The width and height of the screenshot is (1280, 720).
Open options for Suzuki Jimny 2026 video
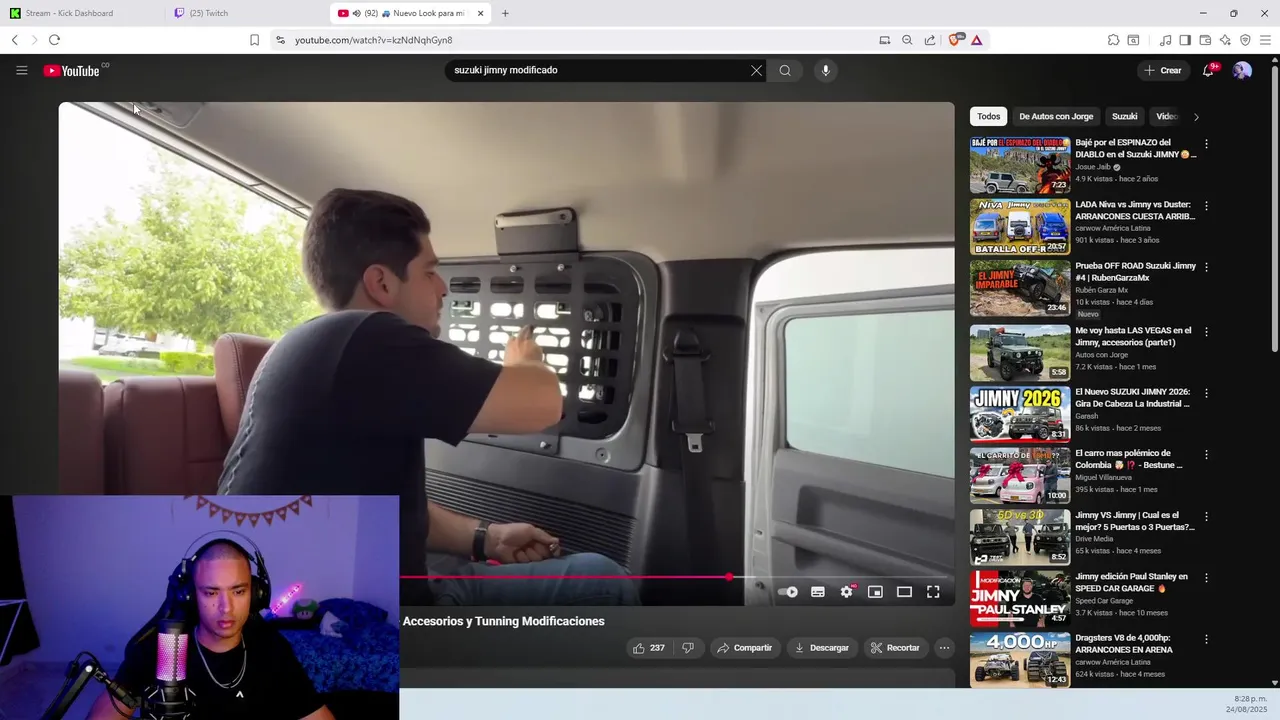coord(1206,393)
